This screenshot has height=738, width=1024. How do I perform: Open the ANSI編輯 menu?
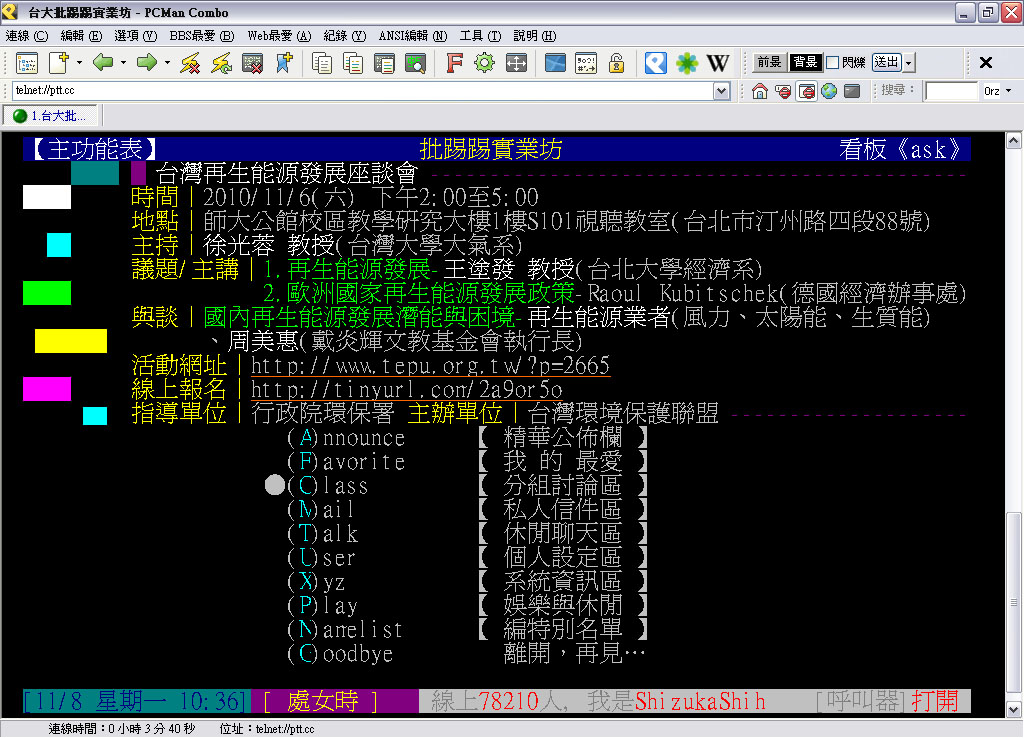[x=413, y=36]
